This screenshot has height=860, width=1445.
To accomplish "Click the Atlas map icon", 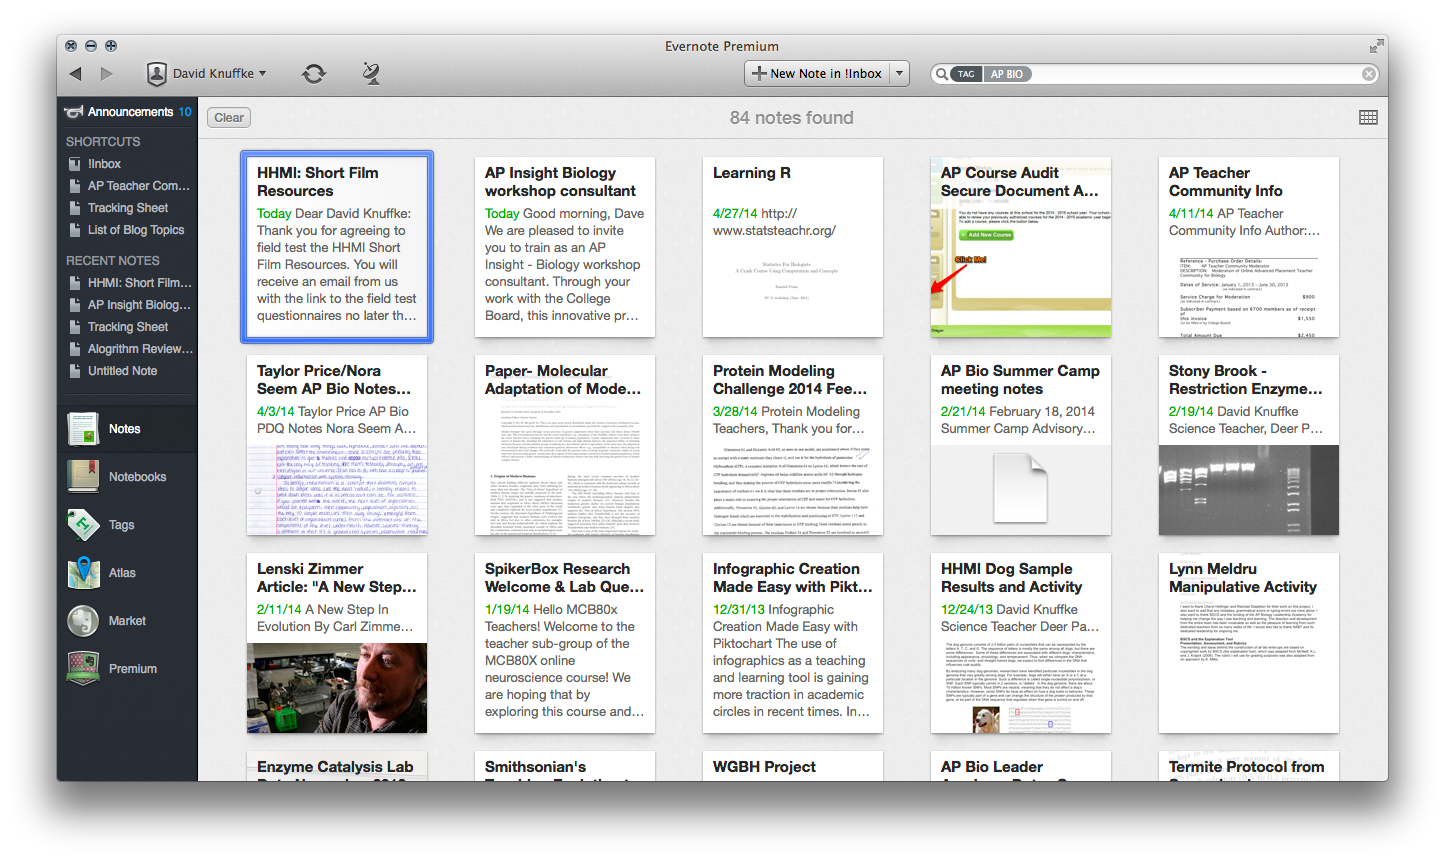I will tap(83, 573).
